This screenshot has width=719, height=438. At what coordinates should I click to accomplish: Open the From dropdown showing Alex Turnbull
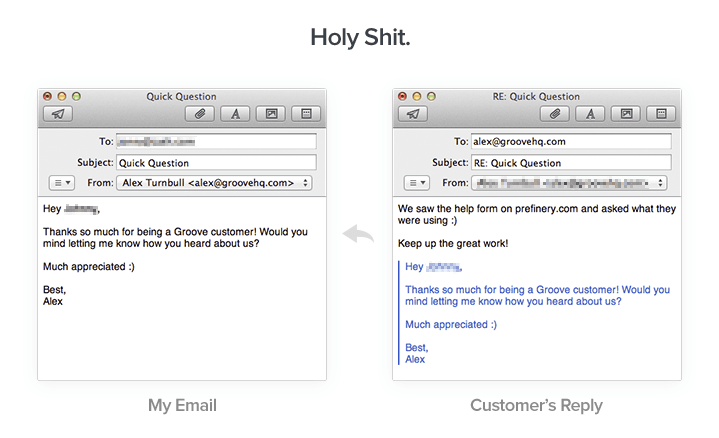(214, 183)
